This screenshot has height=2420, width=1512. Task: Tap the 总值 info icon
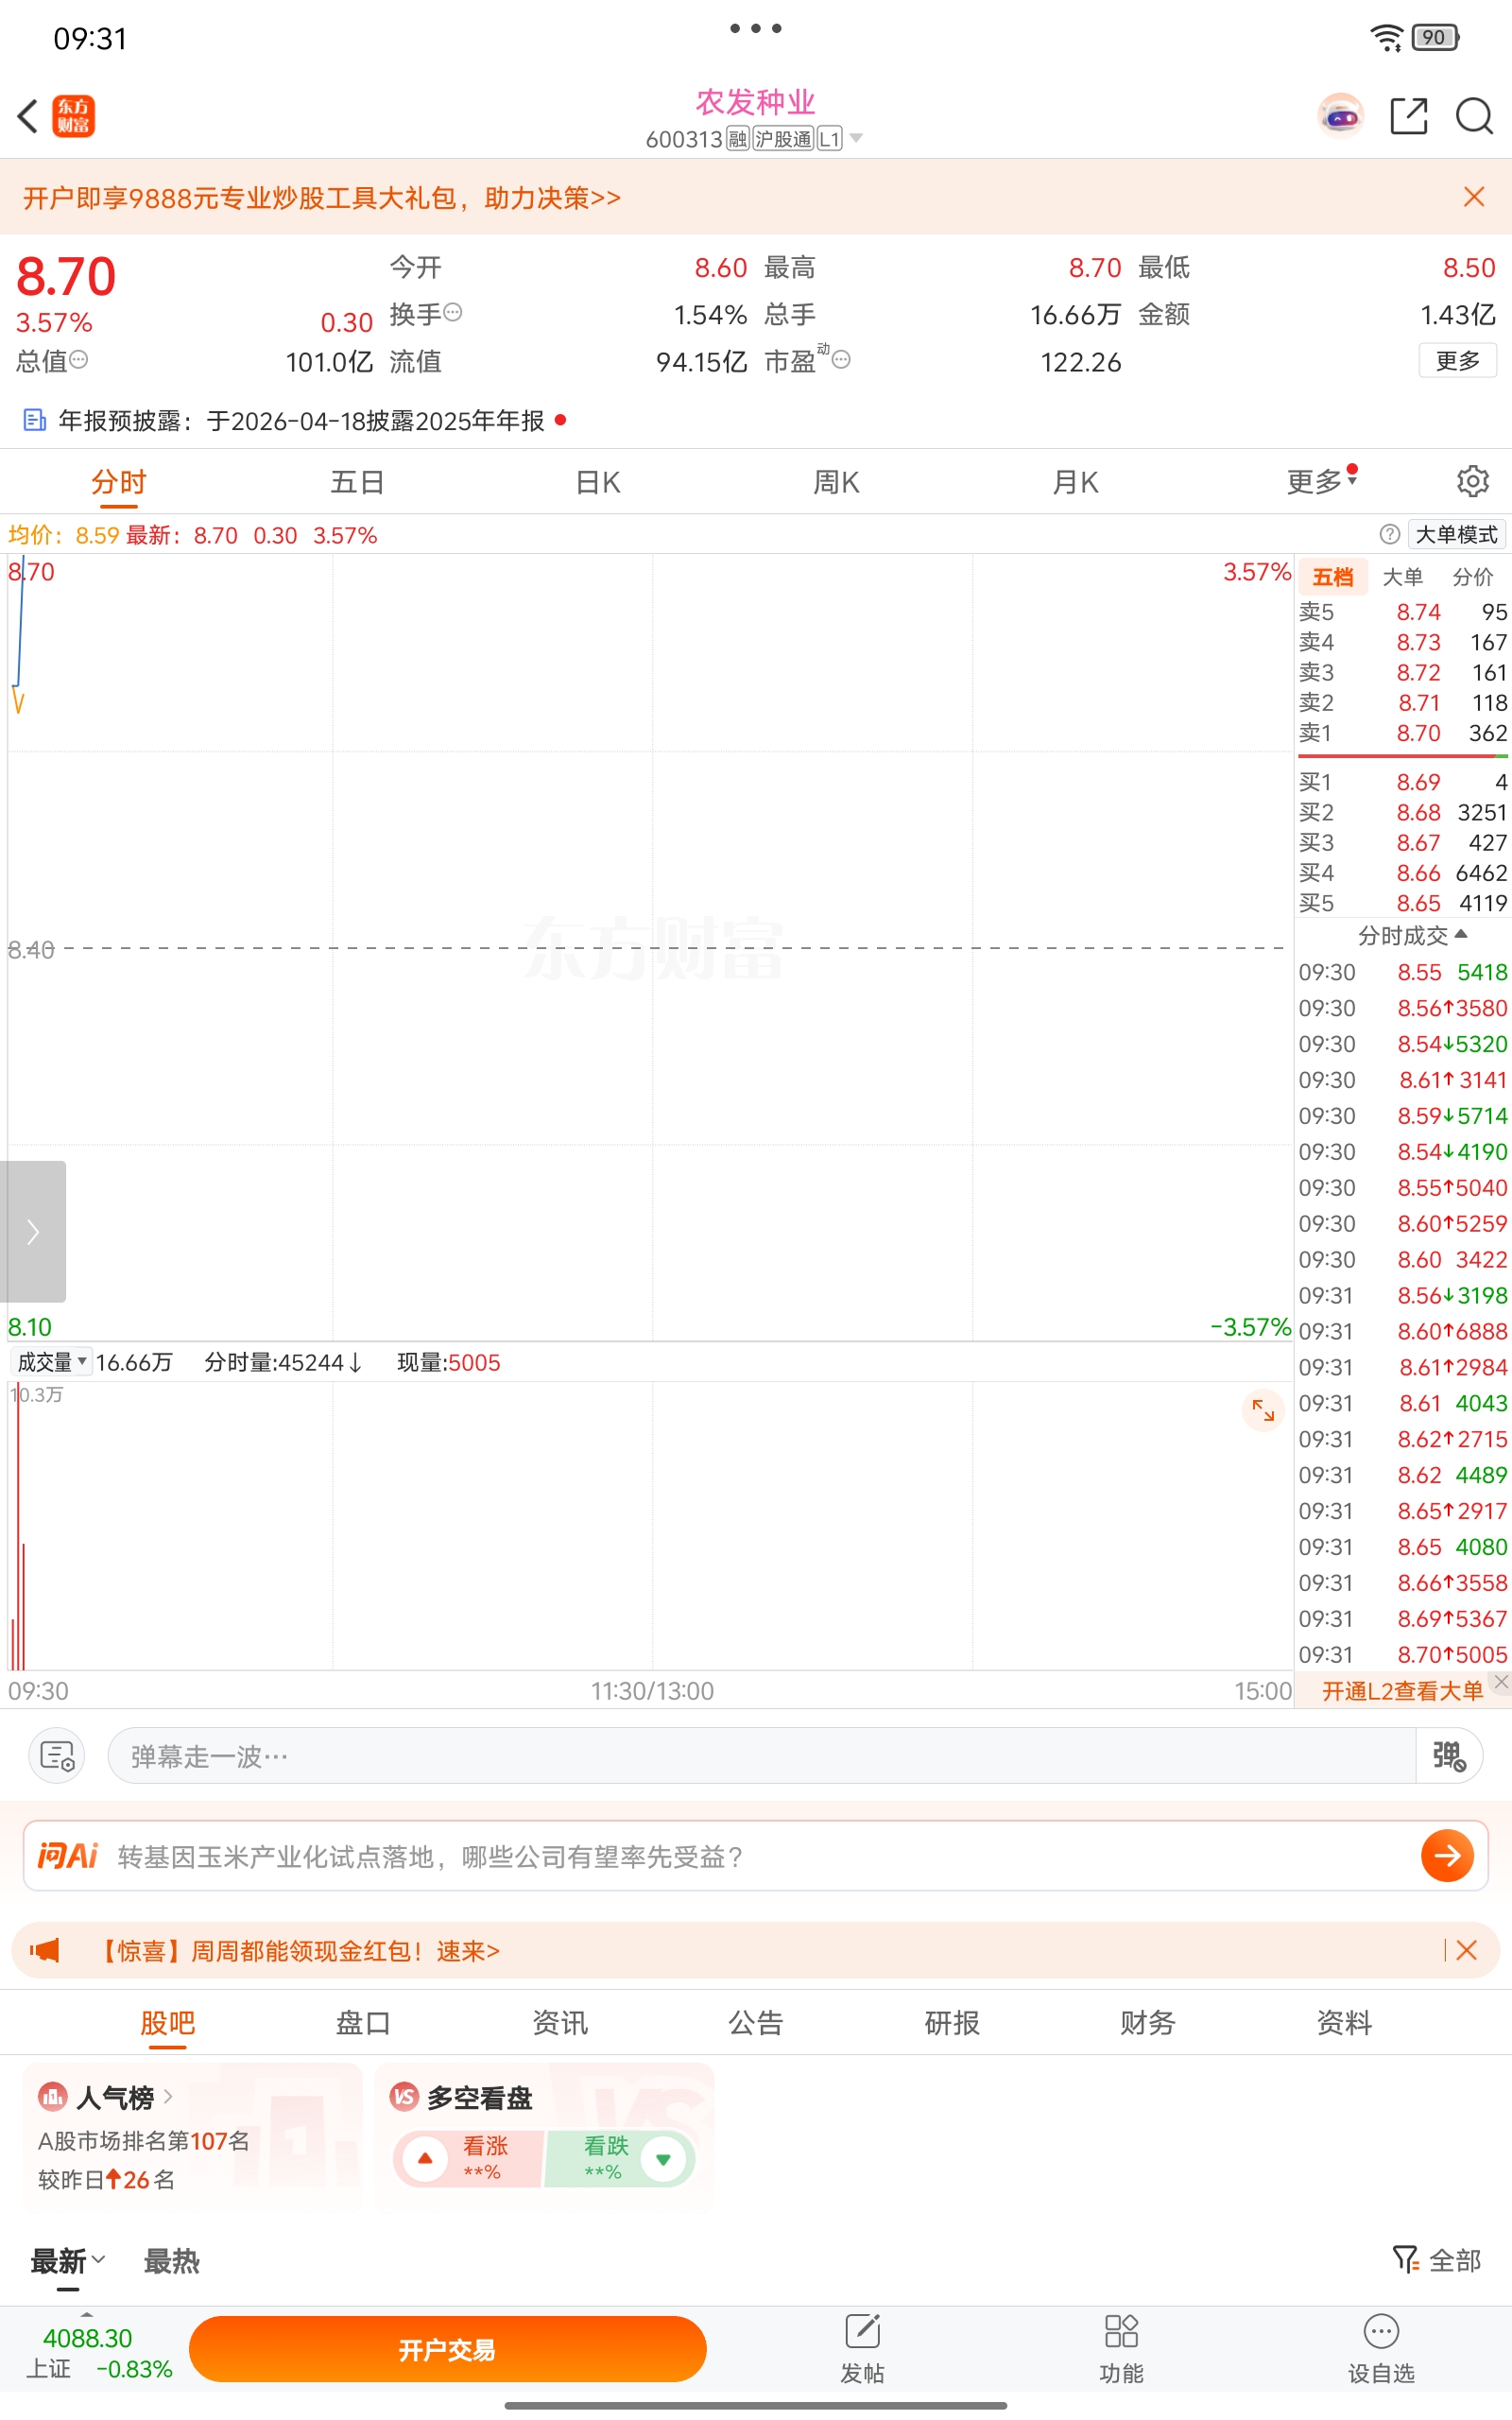pyautogui.click(x=78, y=359)
